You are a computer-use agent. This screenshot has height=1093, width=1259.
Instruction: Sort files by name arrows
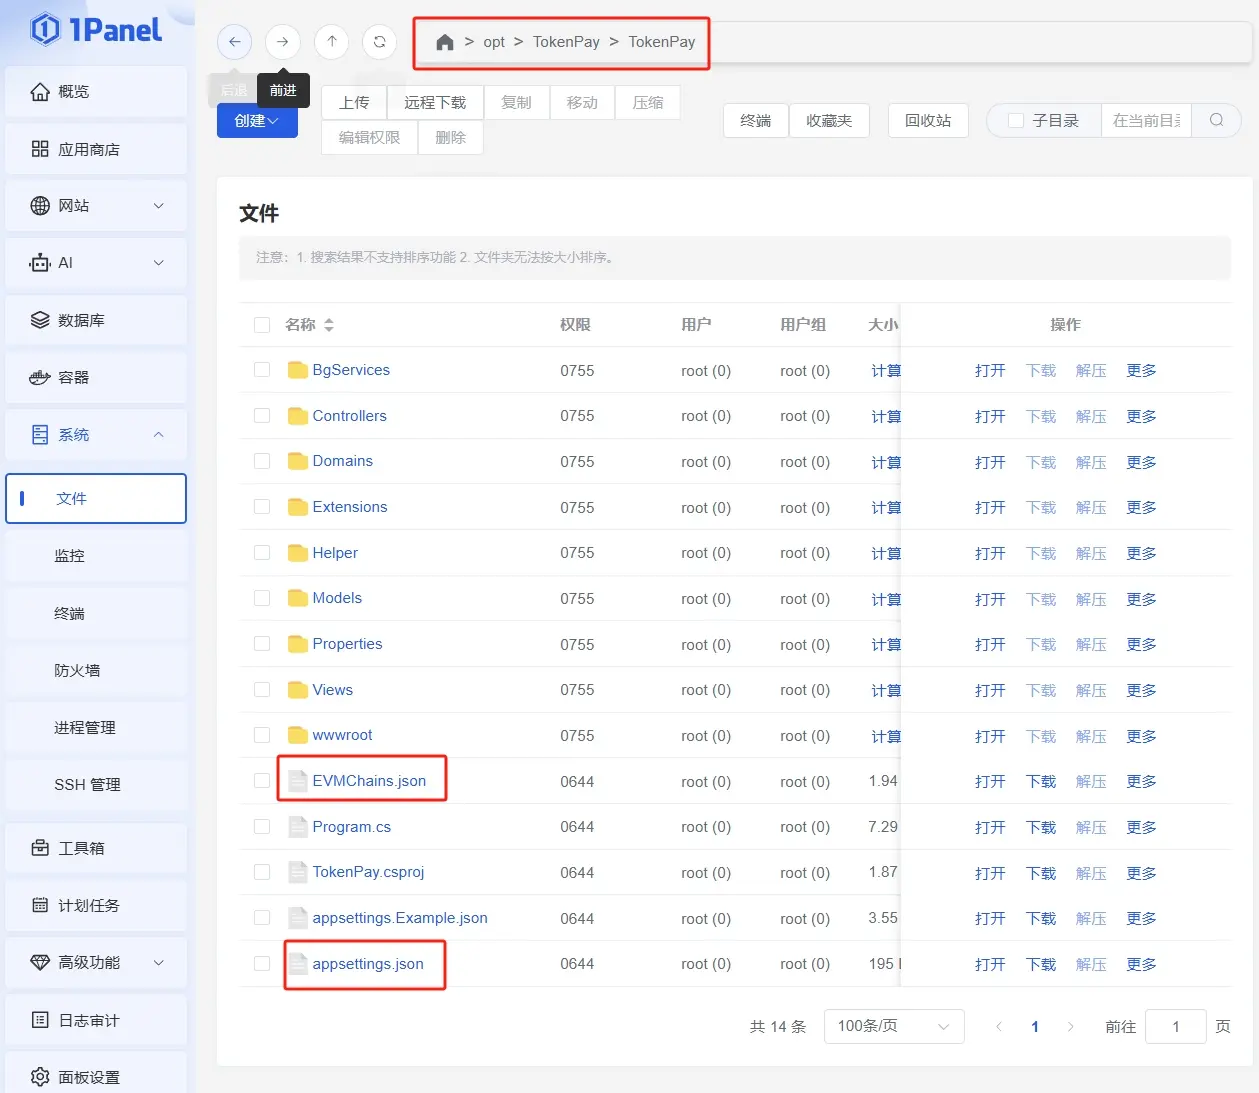pyautogui.click(x=329, y=325)
